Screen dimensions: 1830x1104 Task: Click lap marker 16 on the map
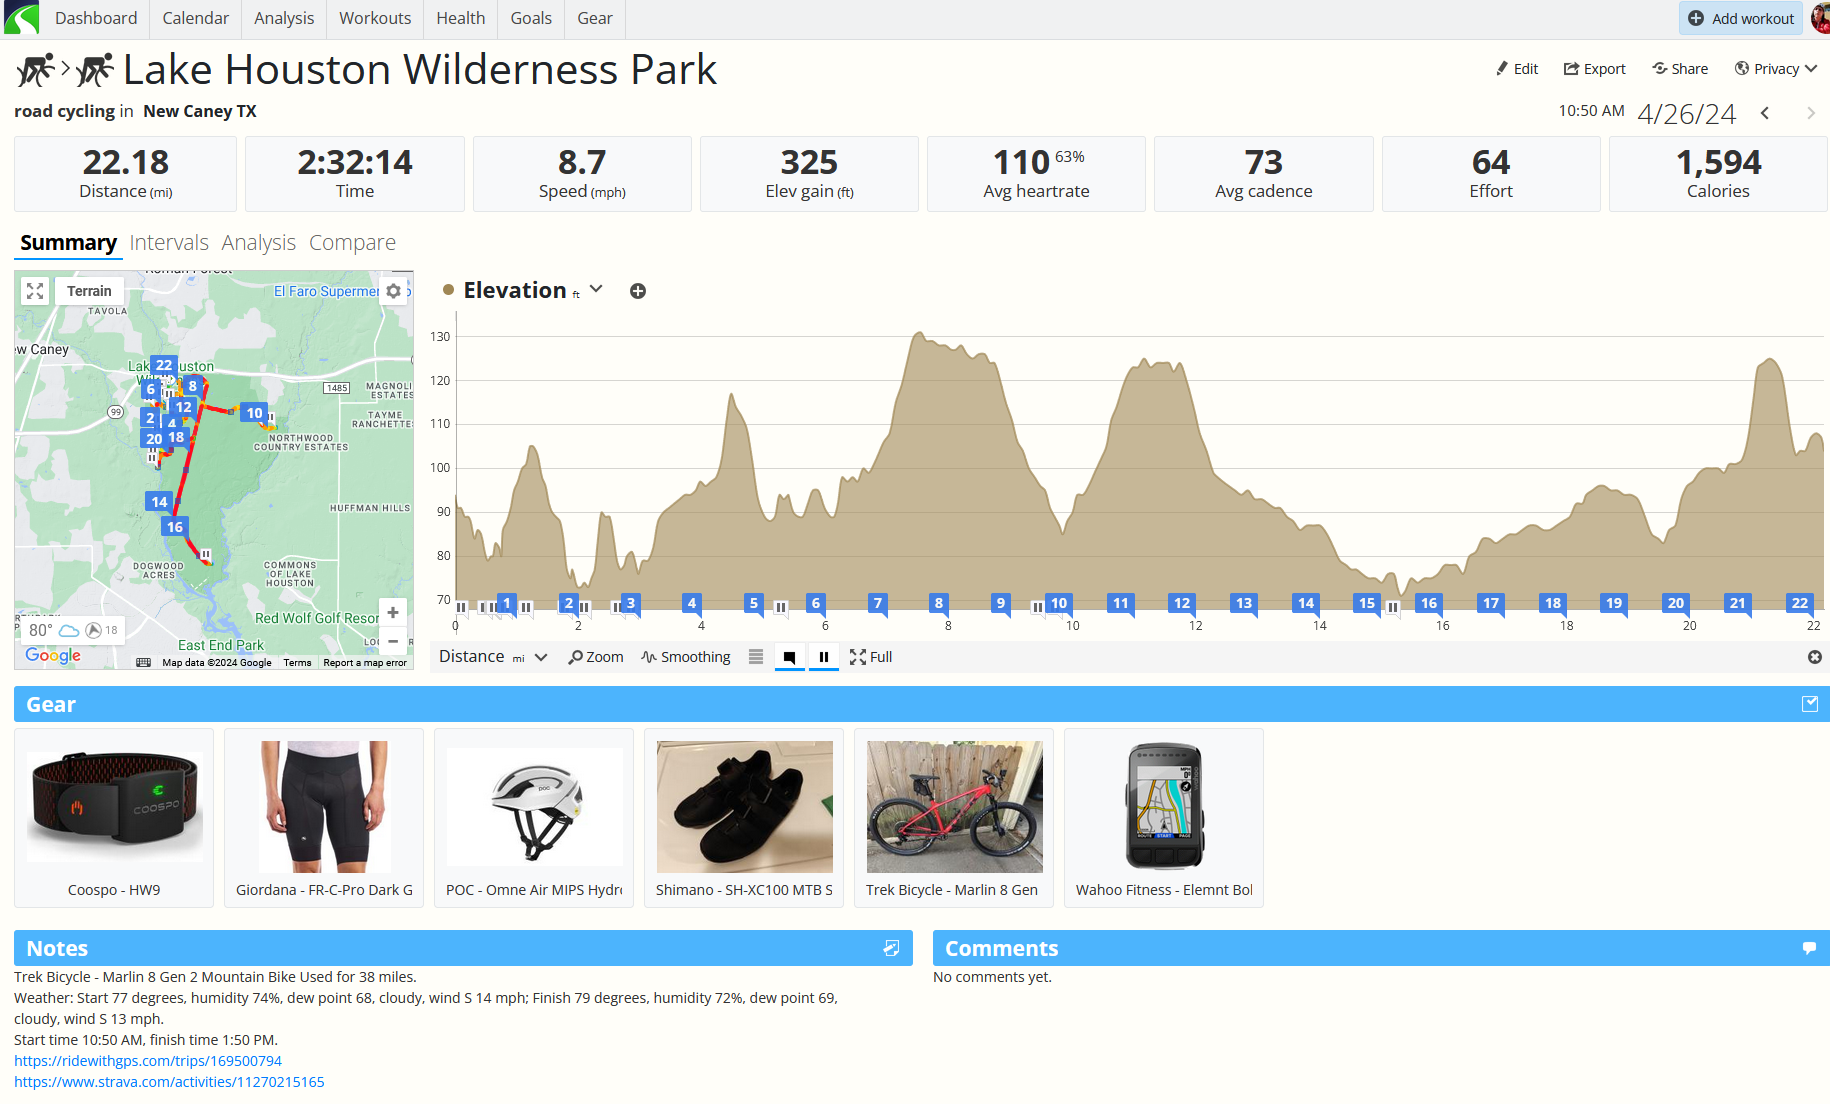(175, 527)
